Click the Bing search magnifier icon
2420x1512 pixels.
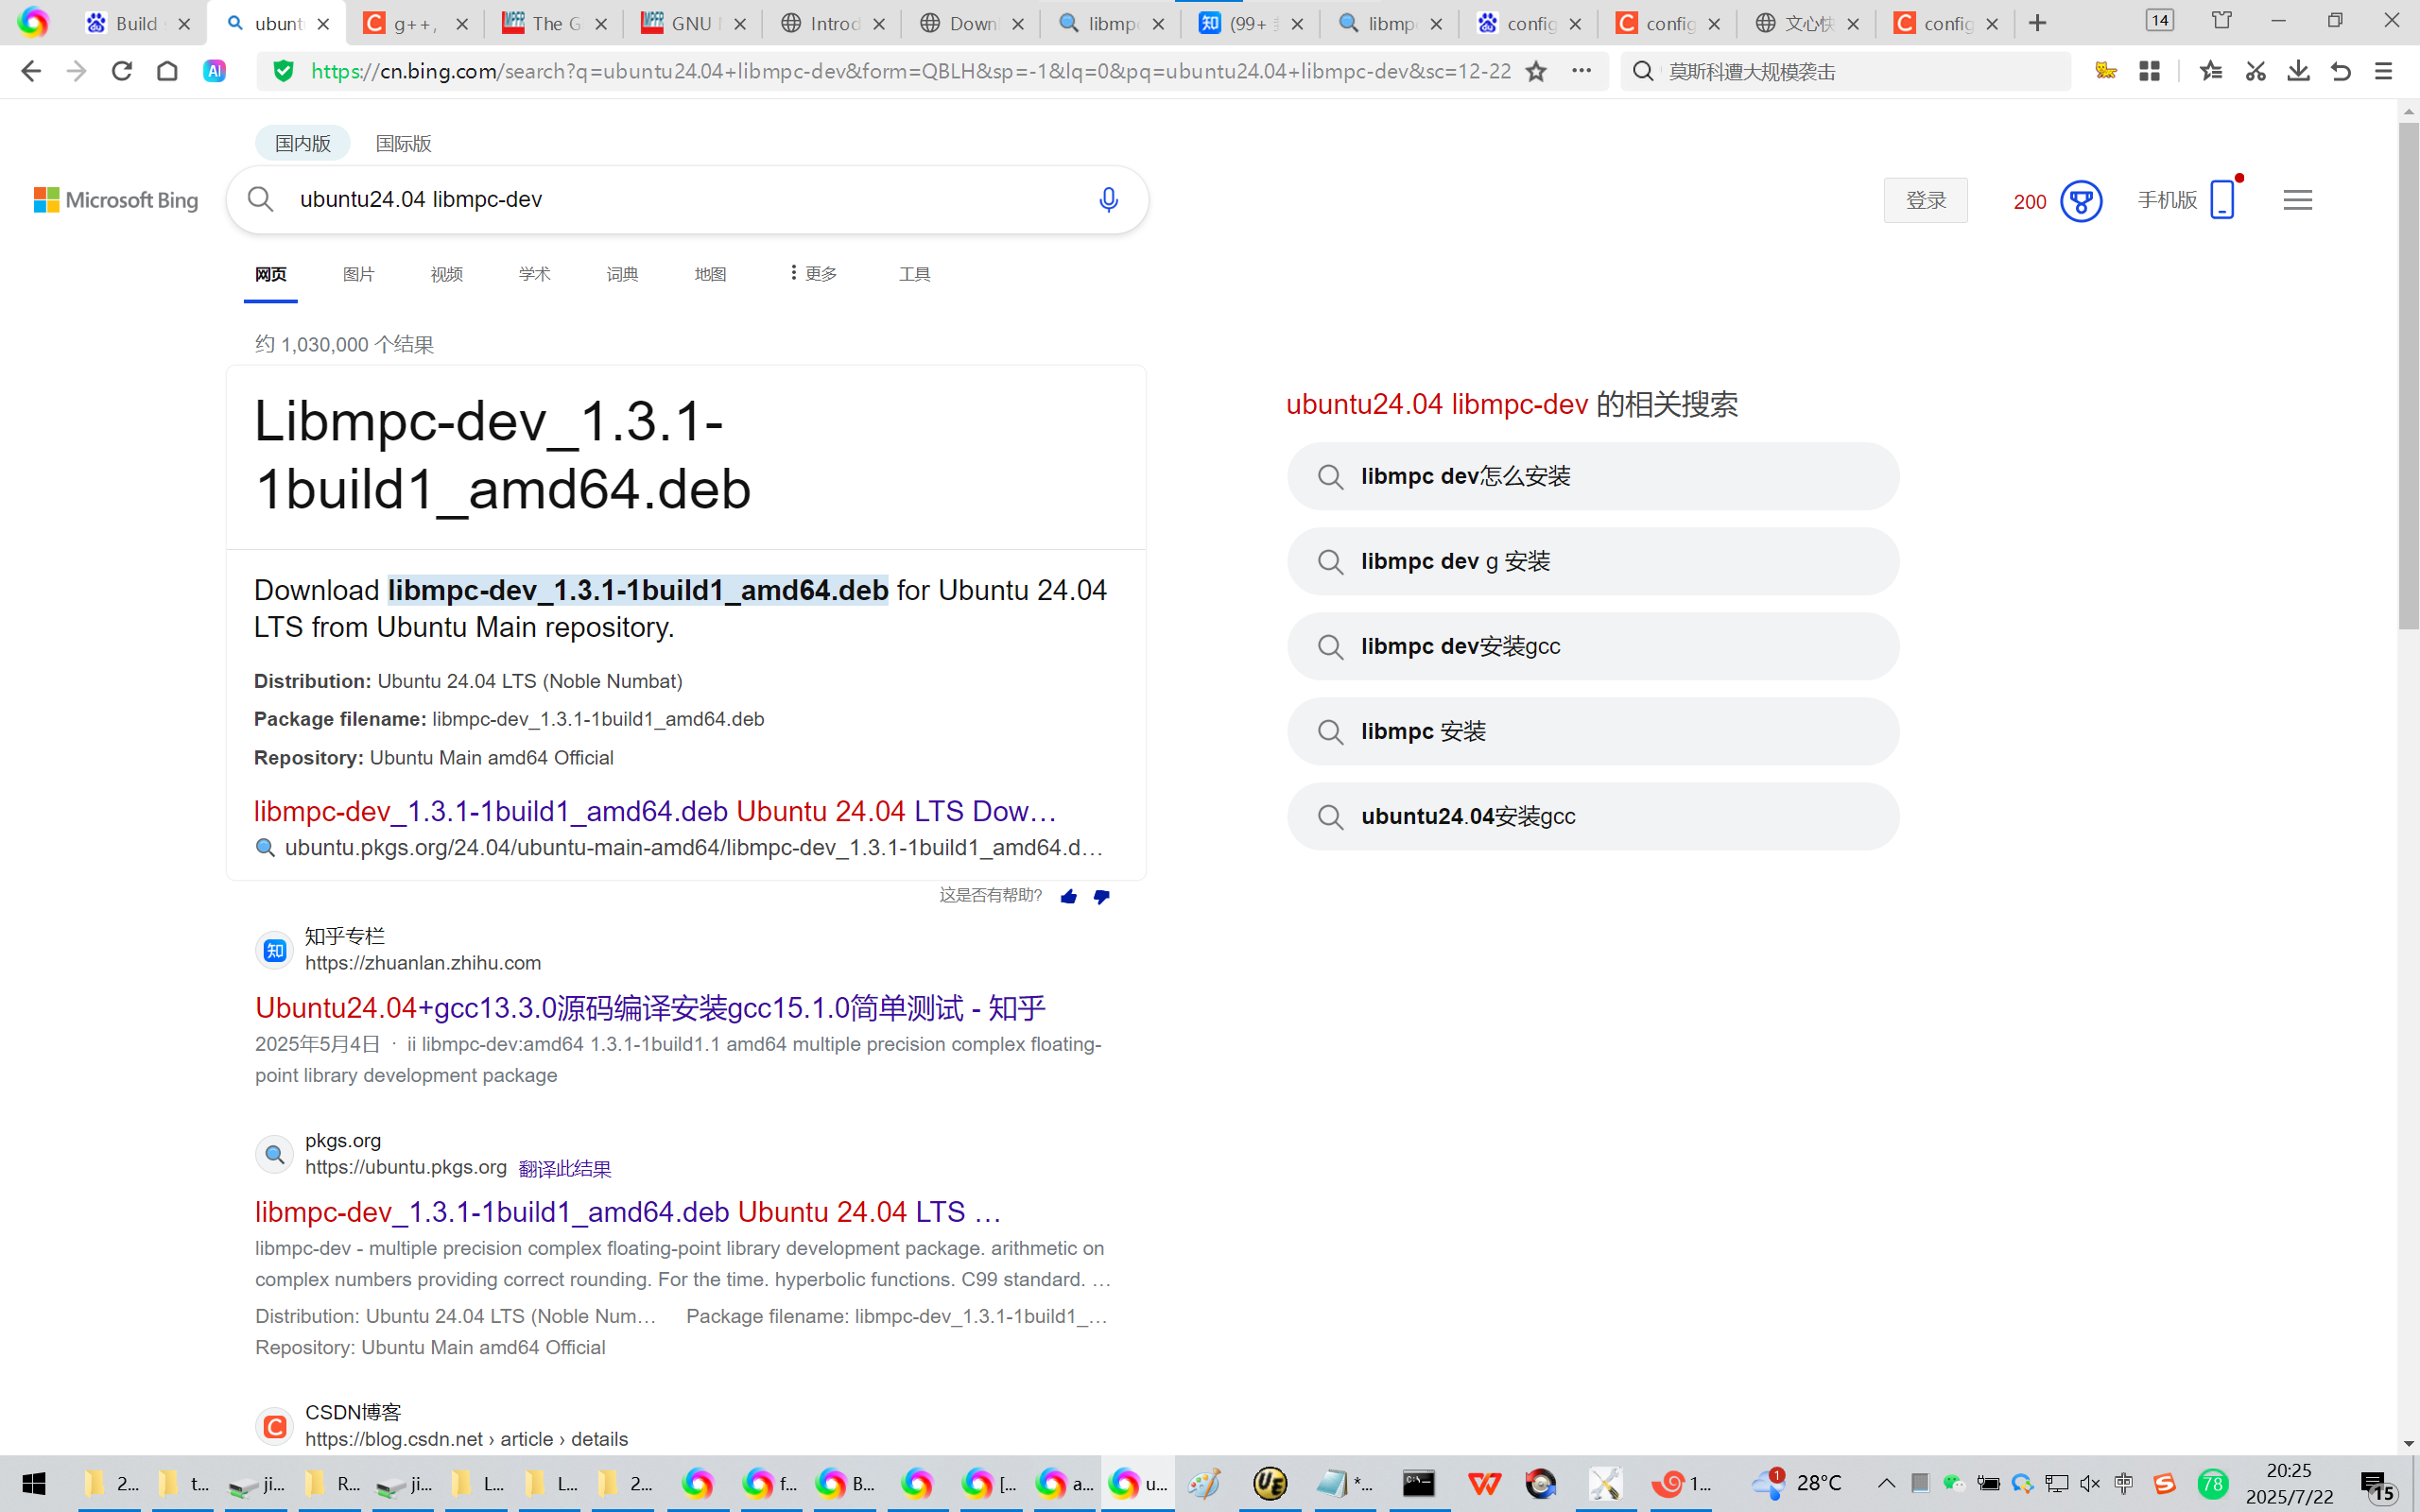pyautogui.click(x=260, y=199)
